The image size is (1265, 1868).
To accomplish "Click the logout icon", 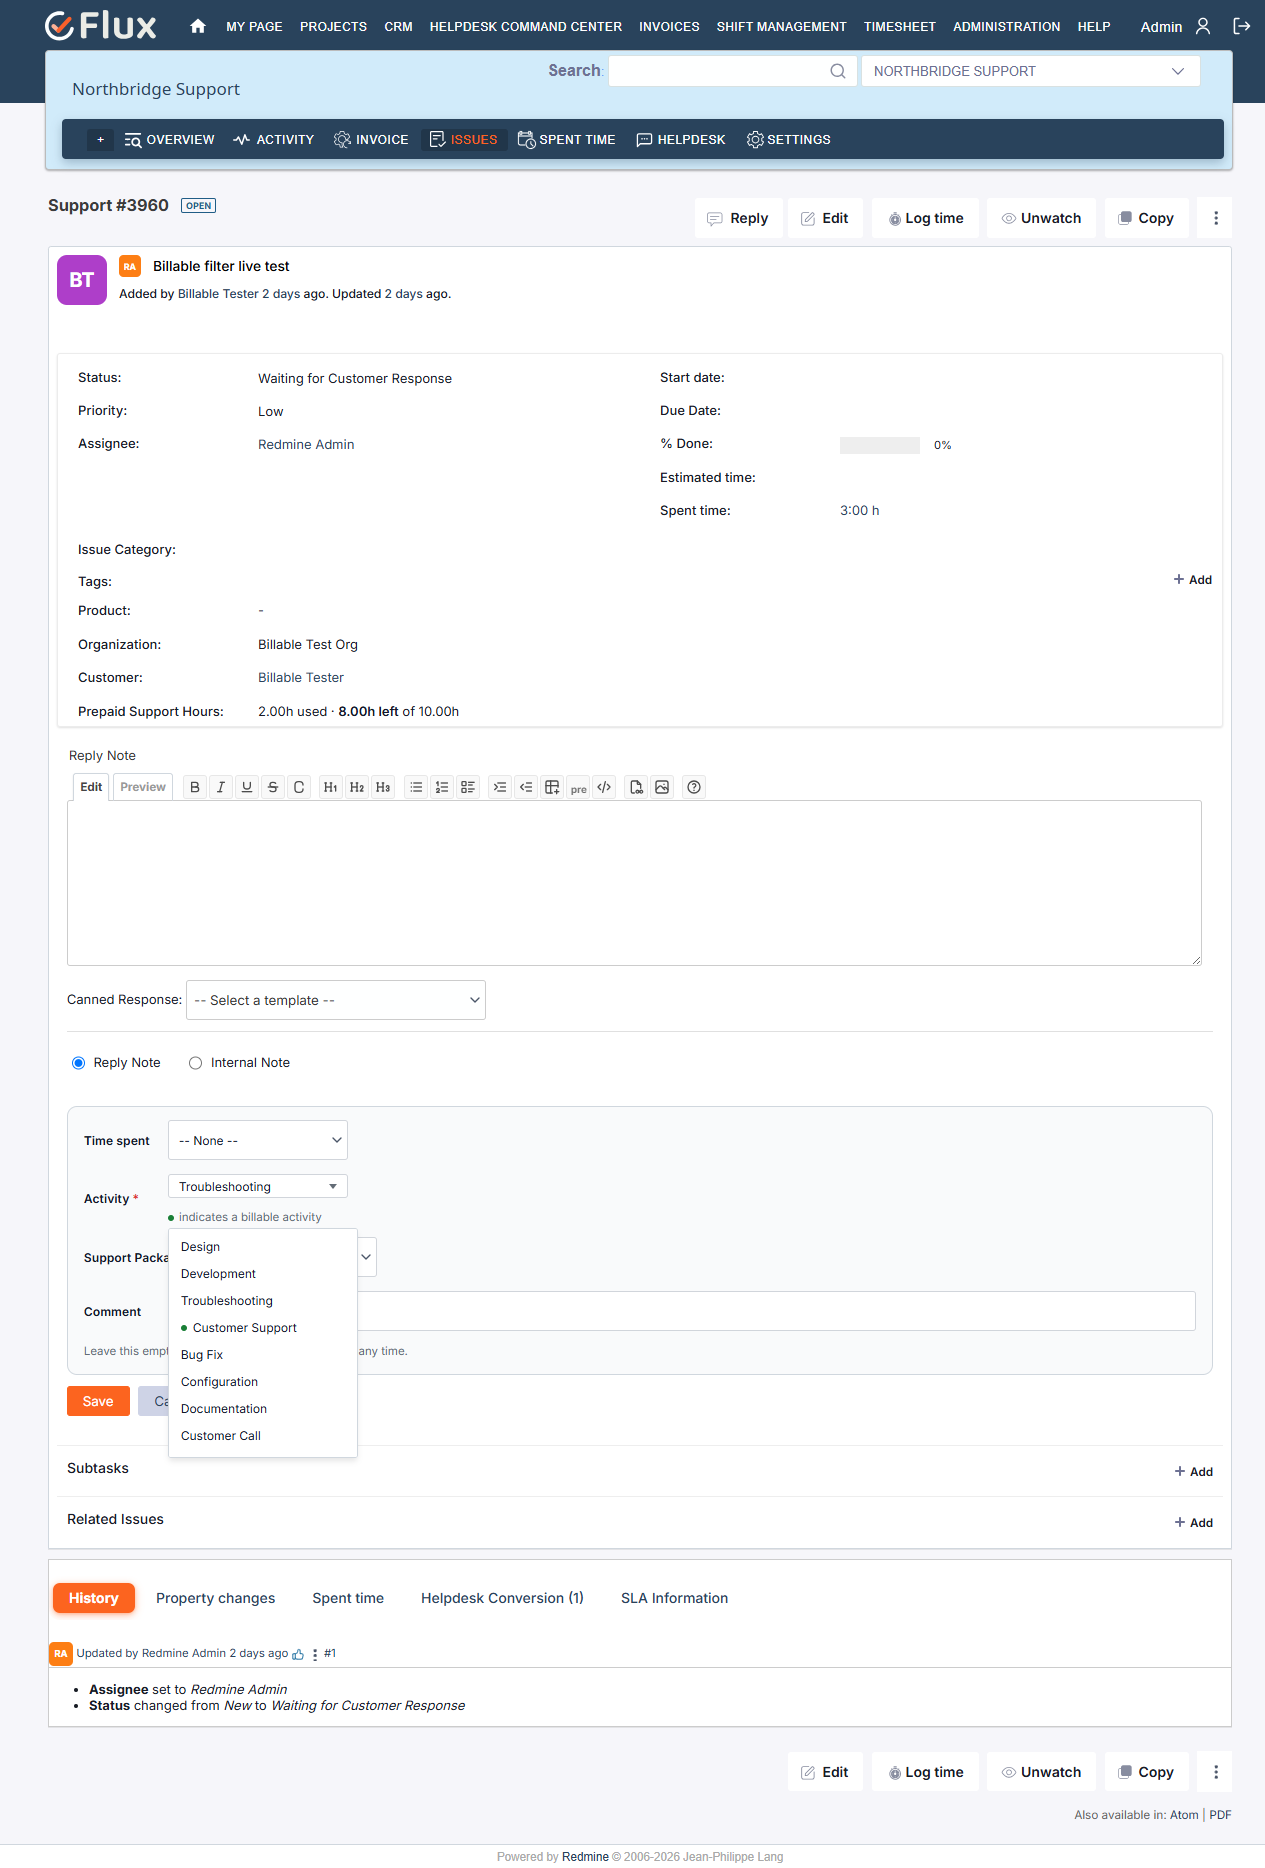I will coord(1242,26).
